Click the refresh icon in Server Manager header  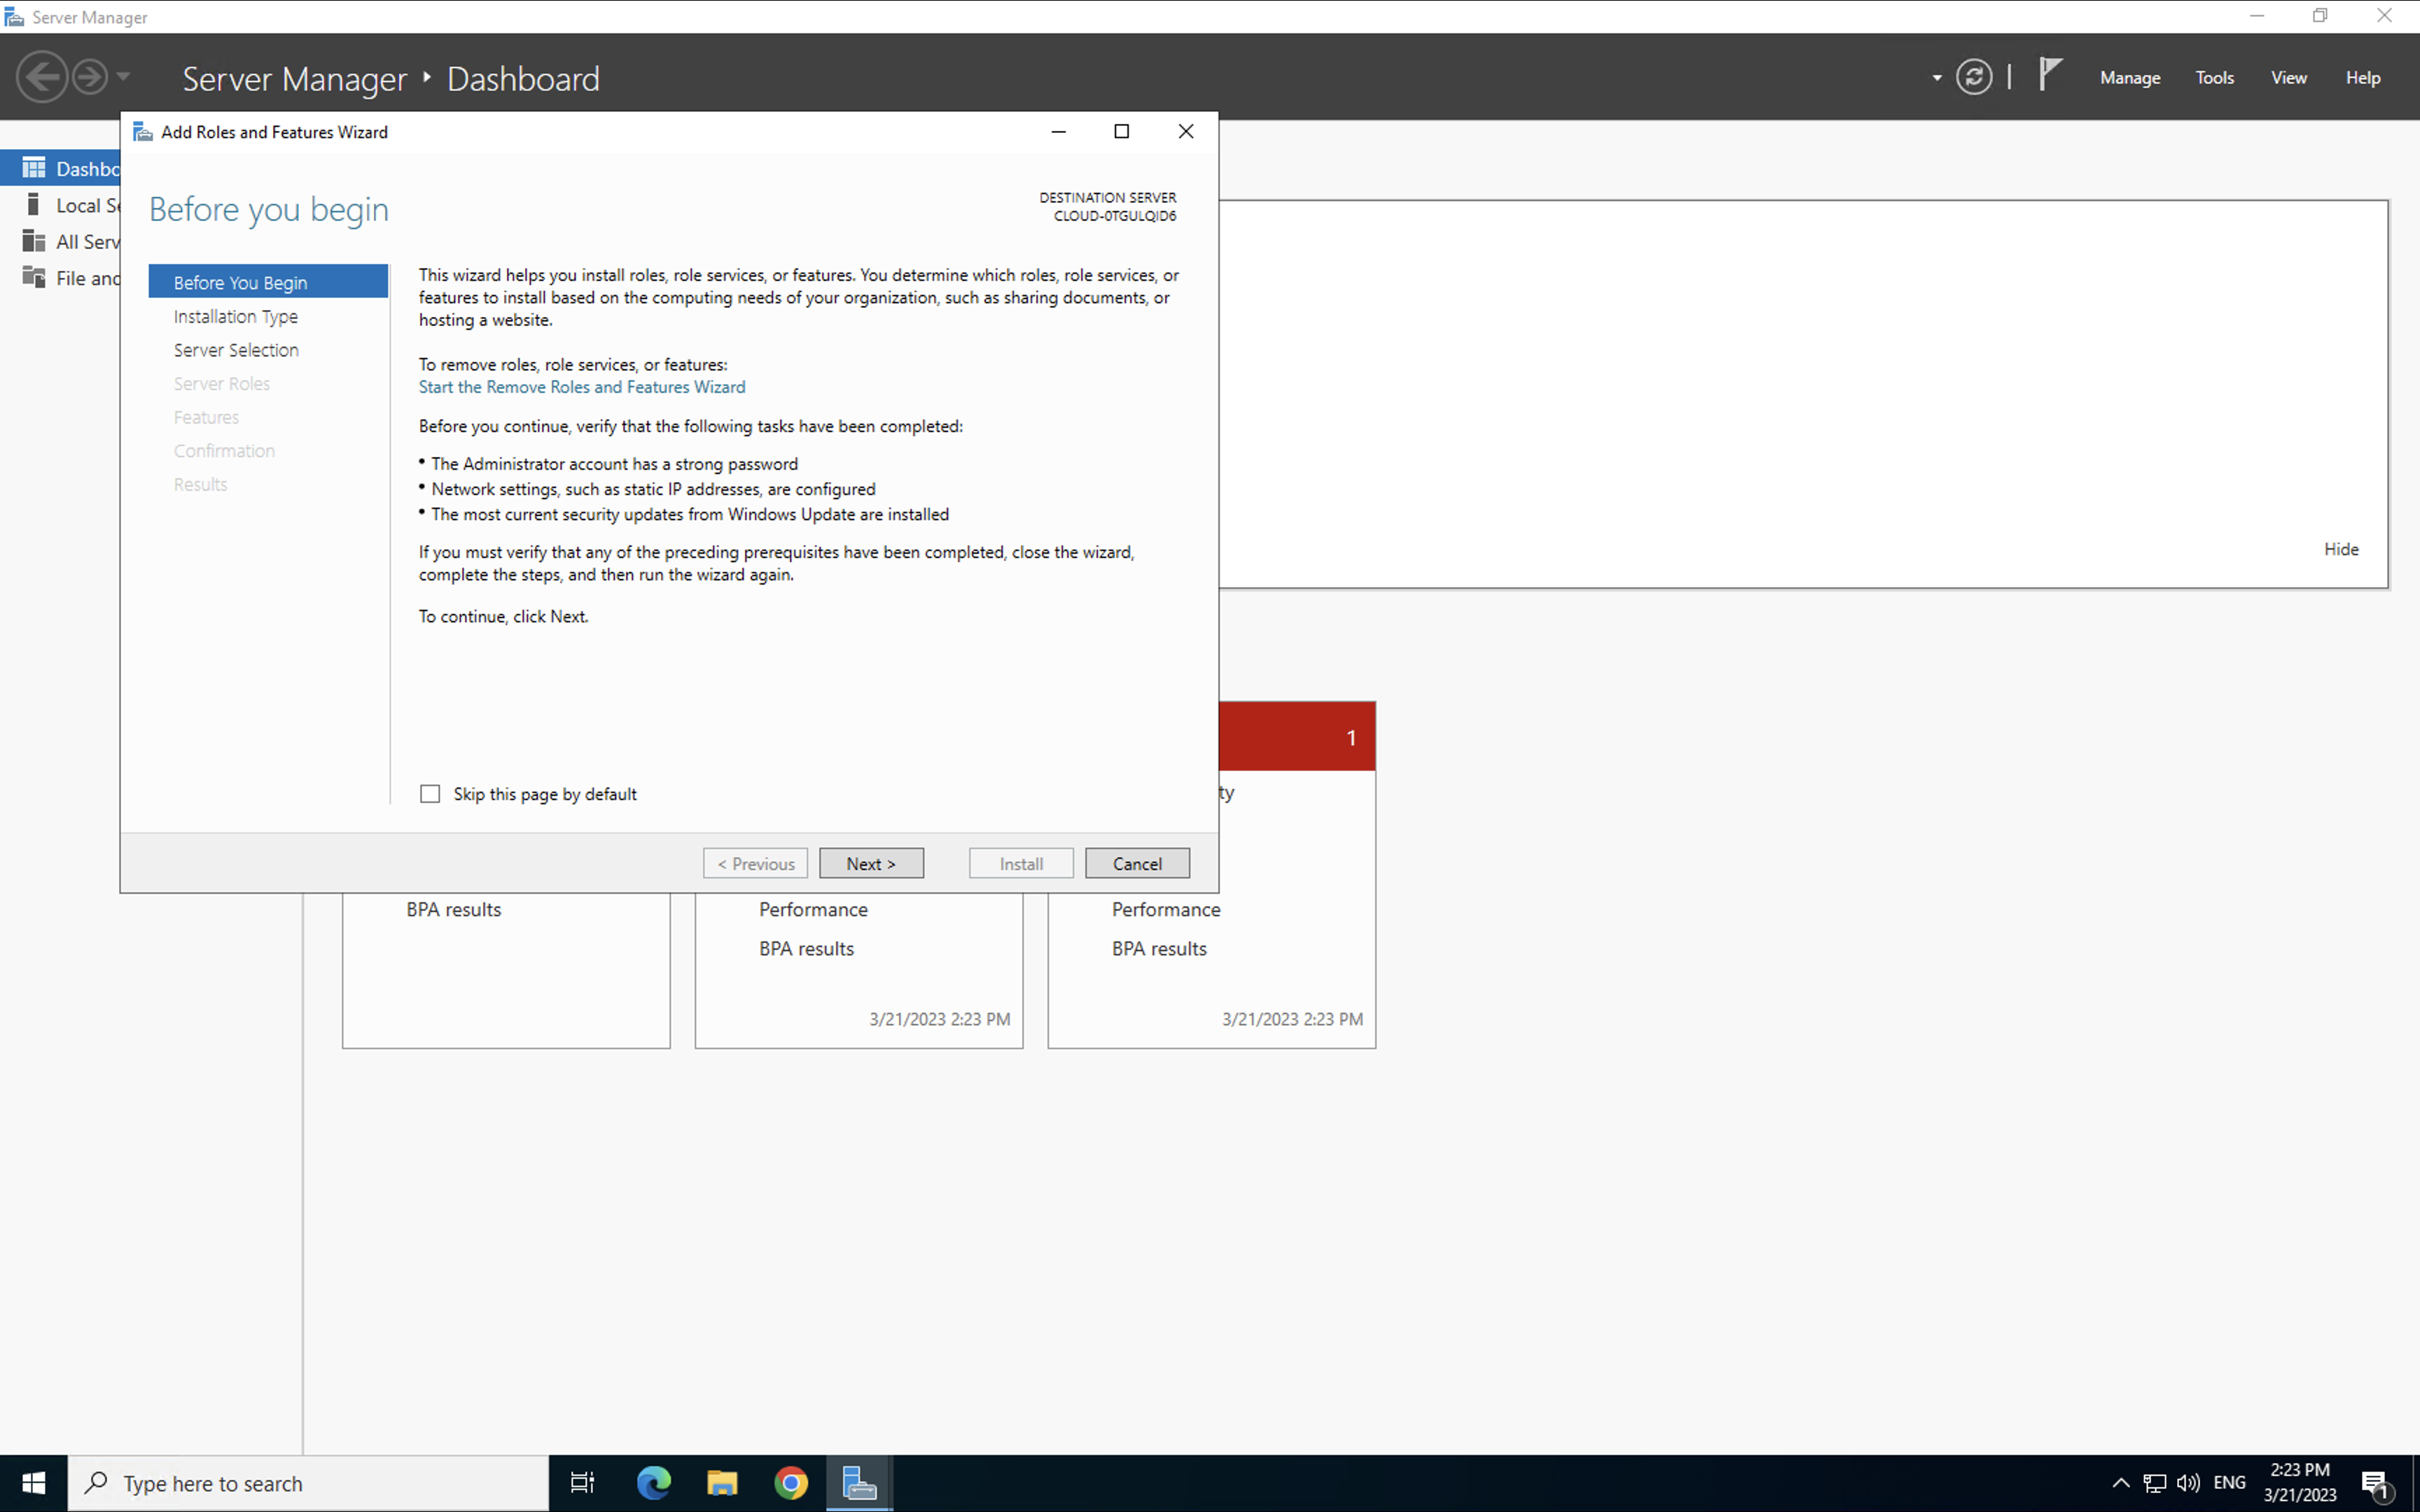[x=1973, y=77]
